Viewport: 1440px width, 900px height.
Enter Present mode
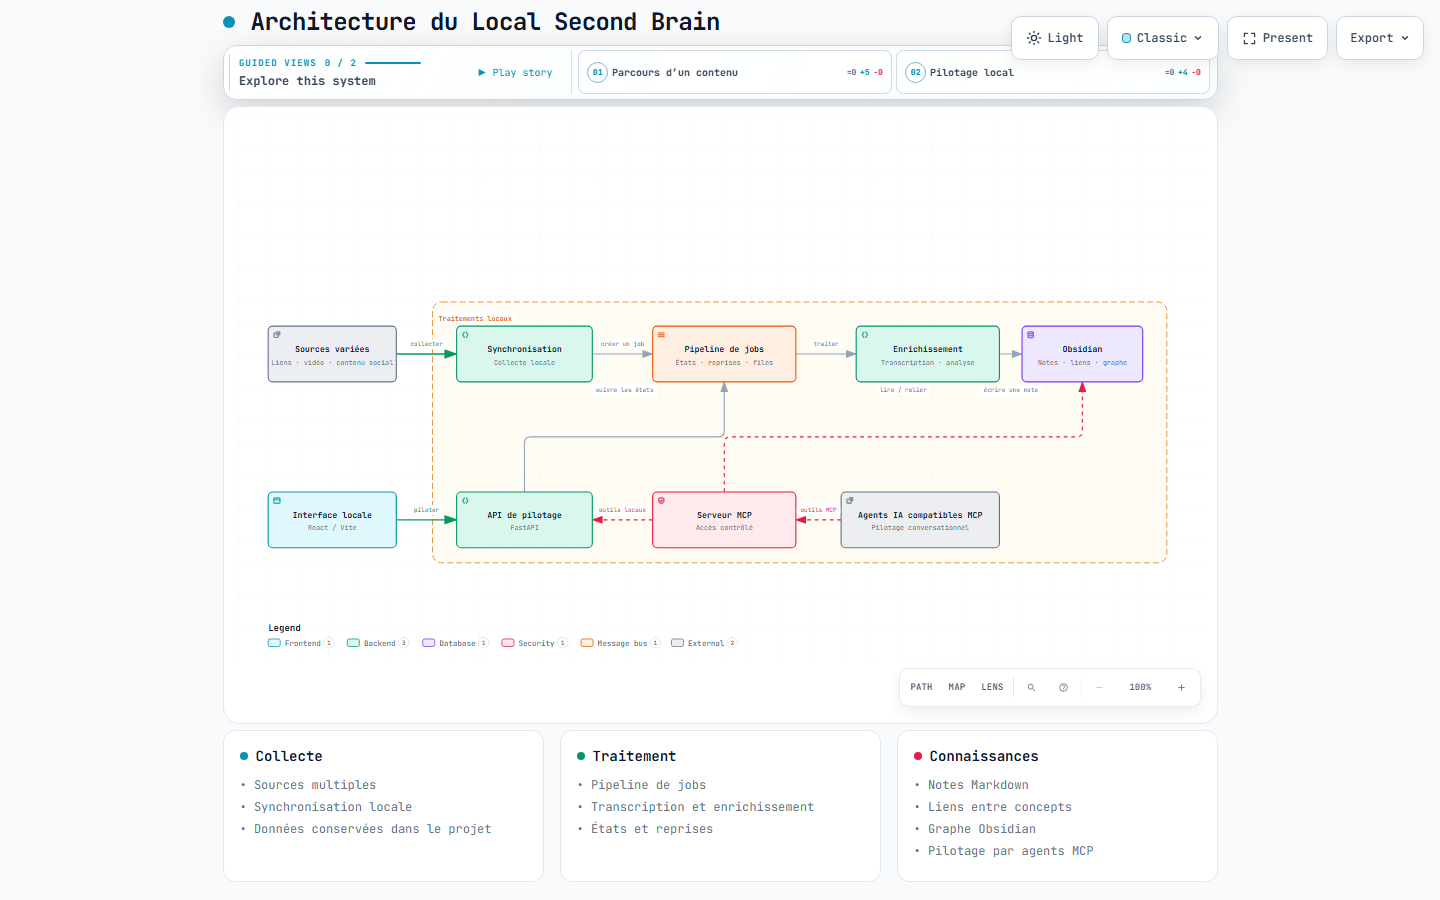click(x=1278, y=38)
